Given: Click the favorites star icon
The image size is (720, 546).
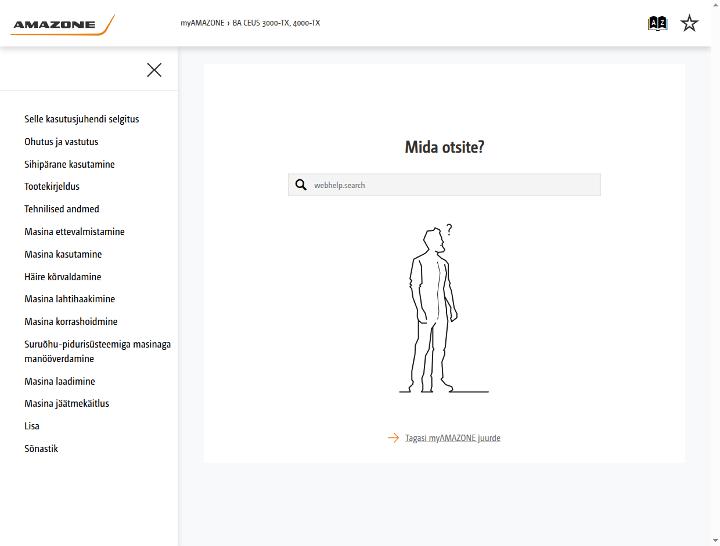Looking at the screenshot, I should click(689, 23).
